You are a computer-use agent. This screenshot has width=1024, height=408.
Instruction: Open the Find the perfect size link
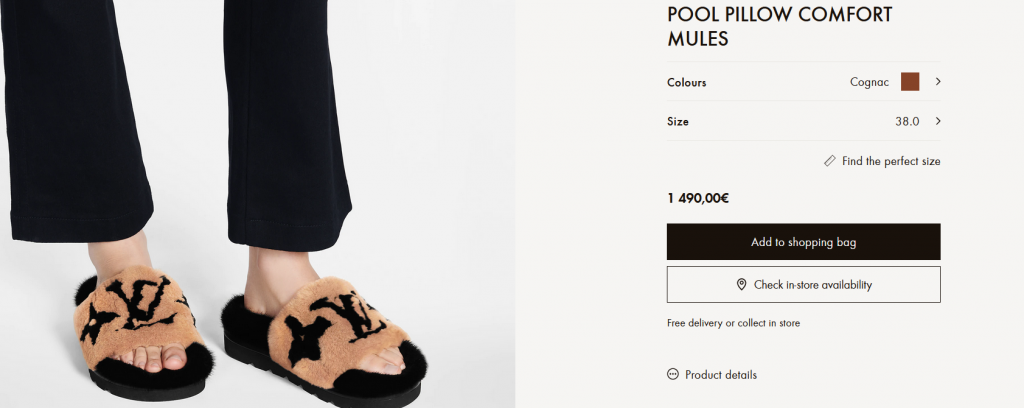point(891,161)
